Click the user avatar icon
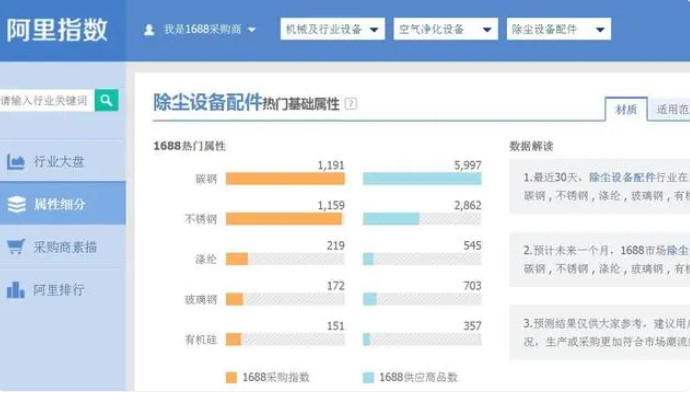The width and height of the screenshot is (690, 393). 149,29
